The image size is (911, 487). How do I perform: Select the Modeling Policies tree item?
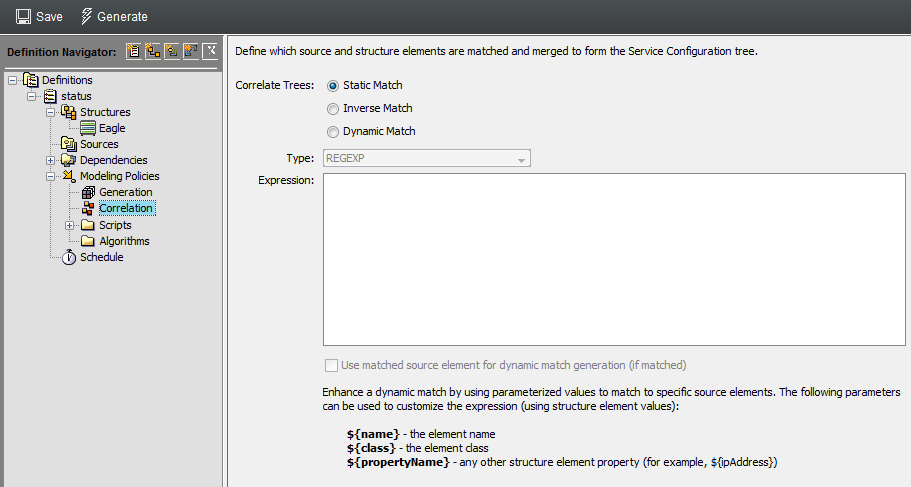coord(120,176)
